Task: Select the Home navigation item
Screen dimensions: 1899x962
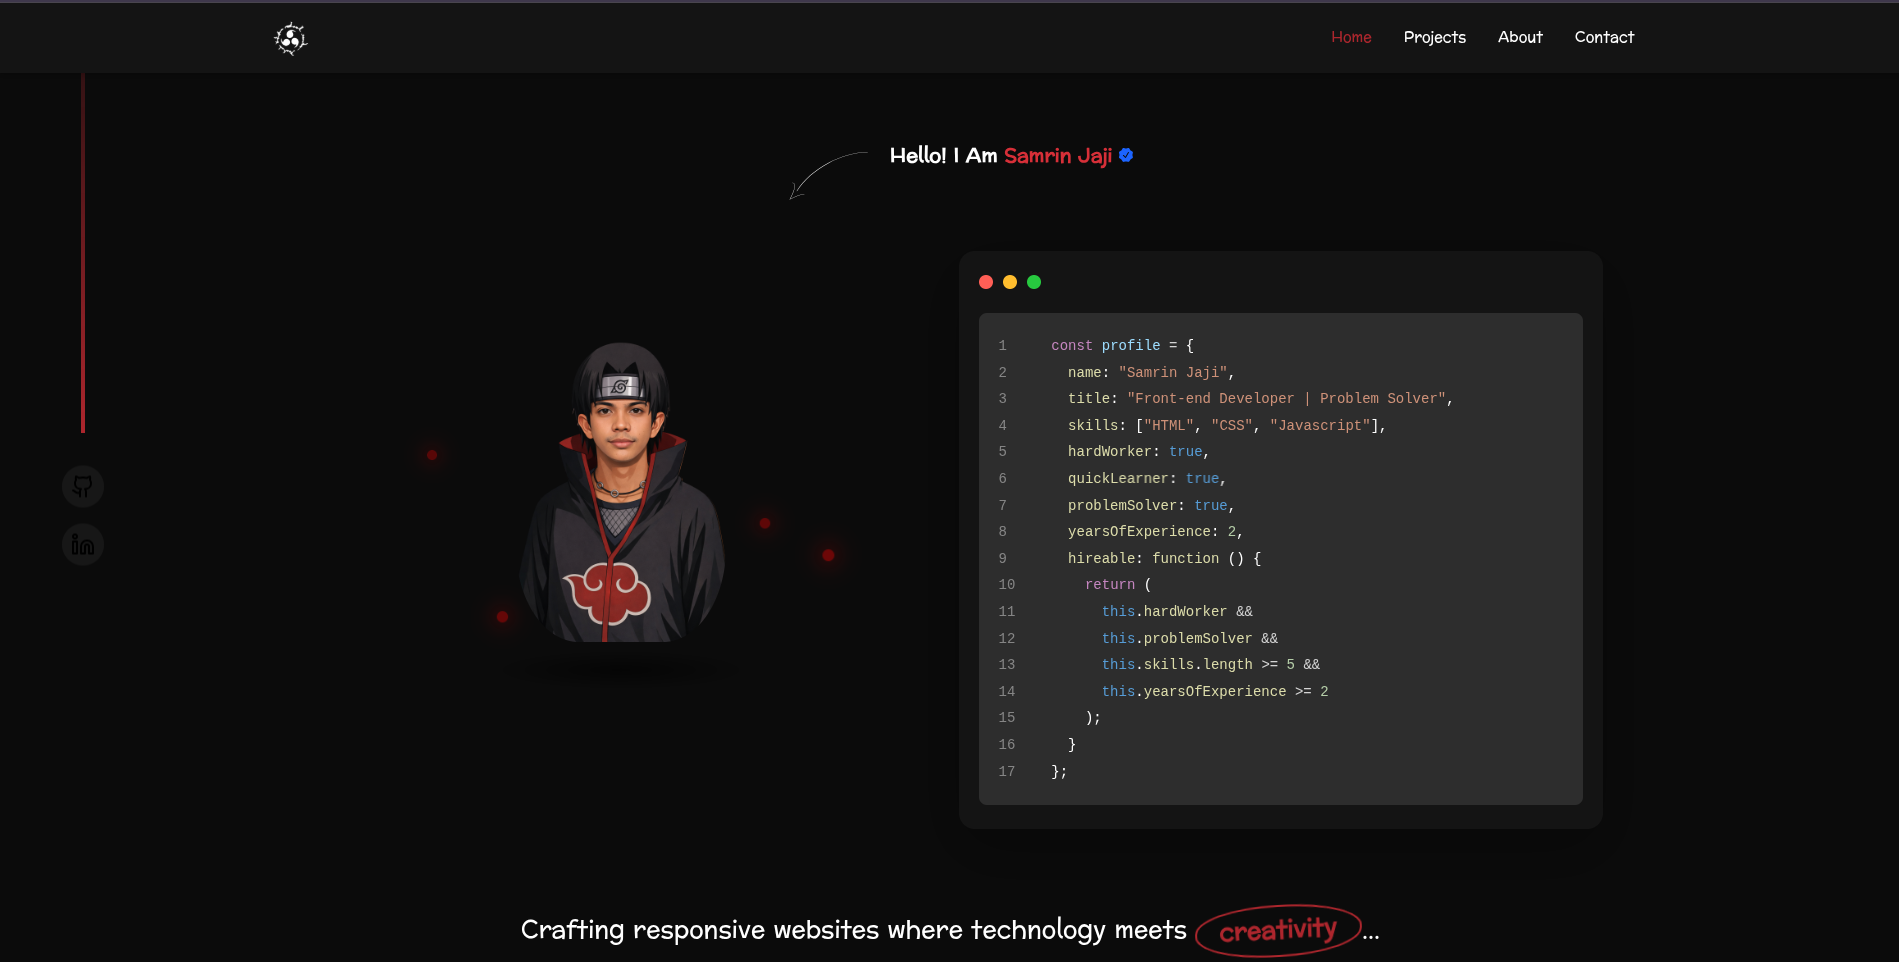Action: 1351,37
